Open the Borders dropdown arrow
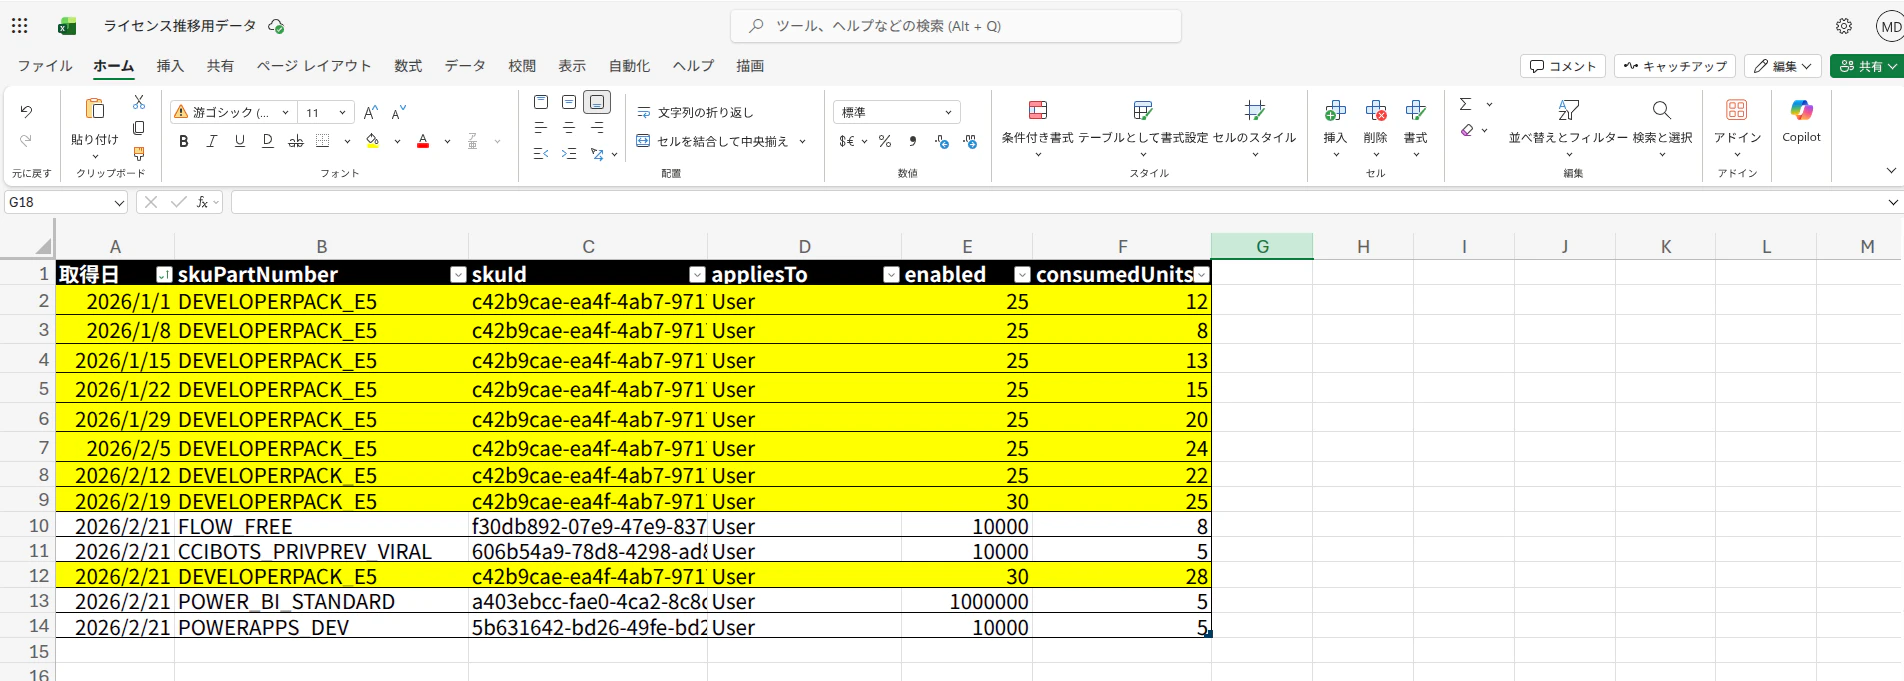 pyautogui.click(x=347, y=142)
